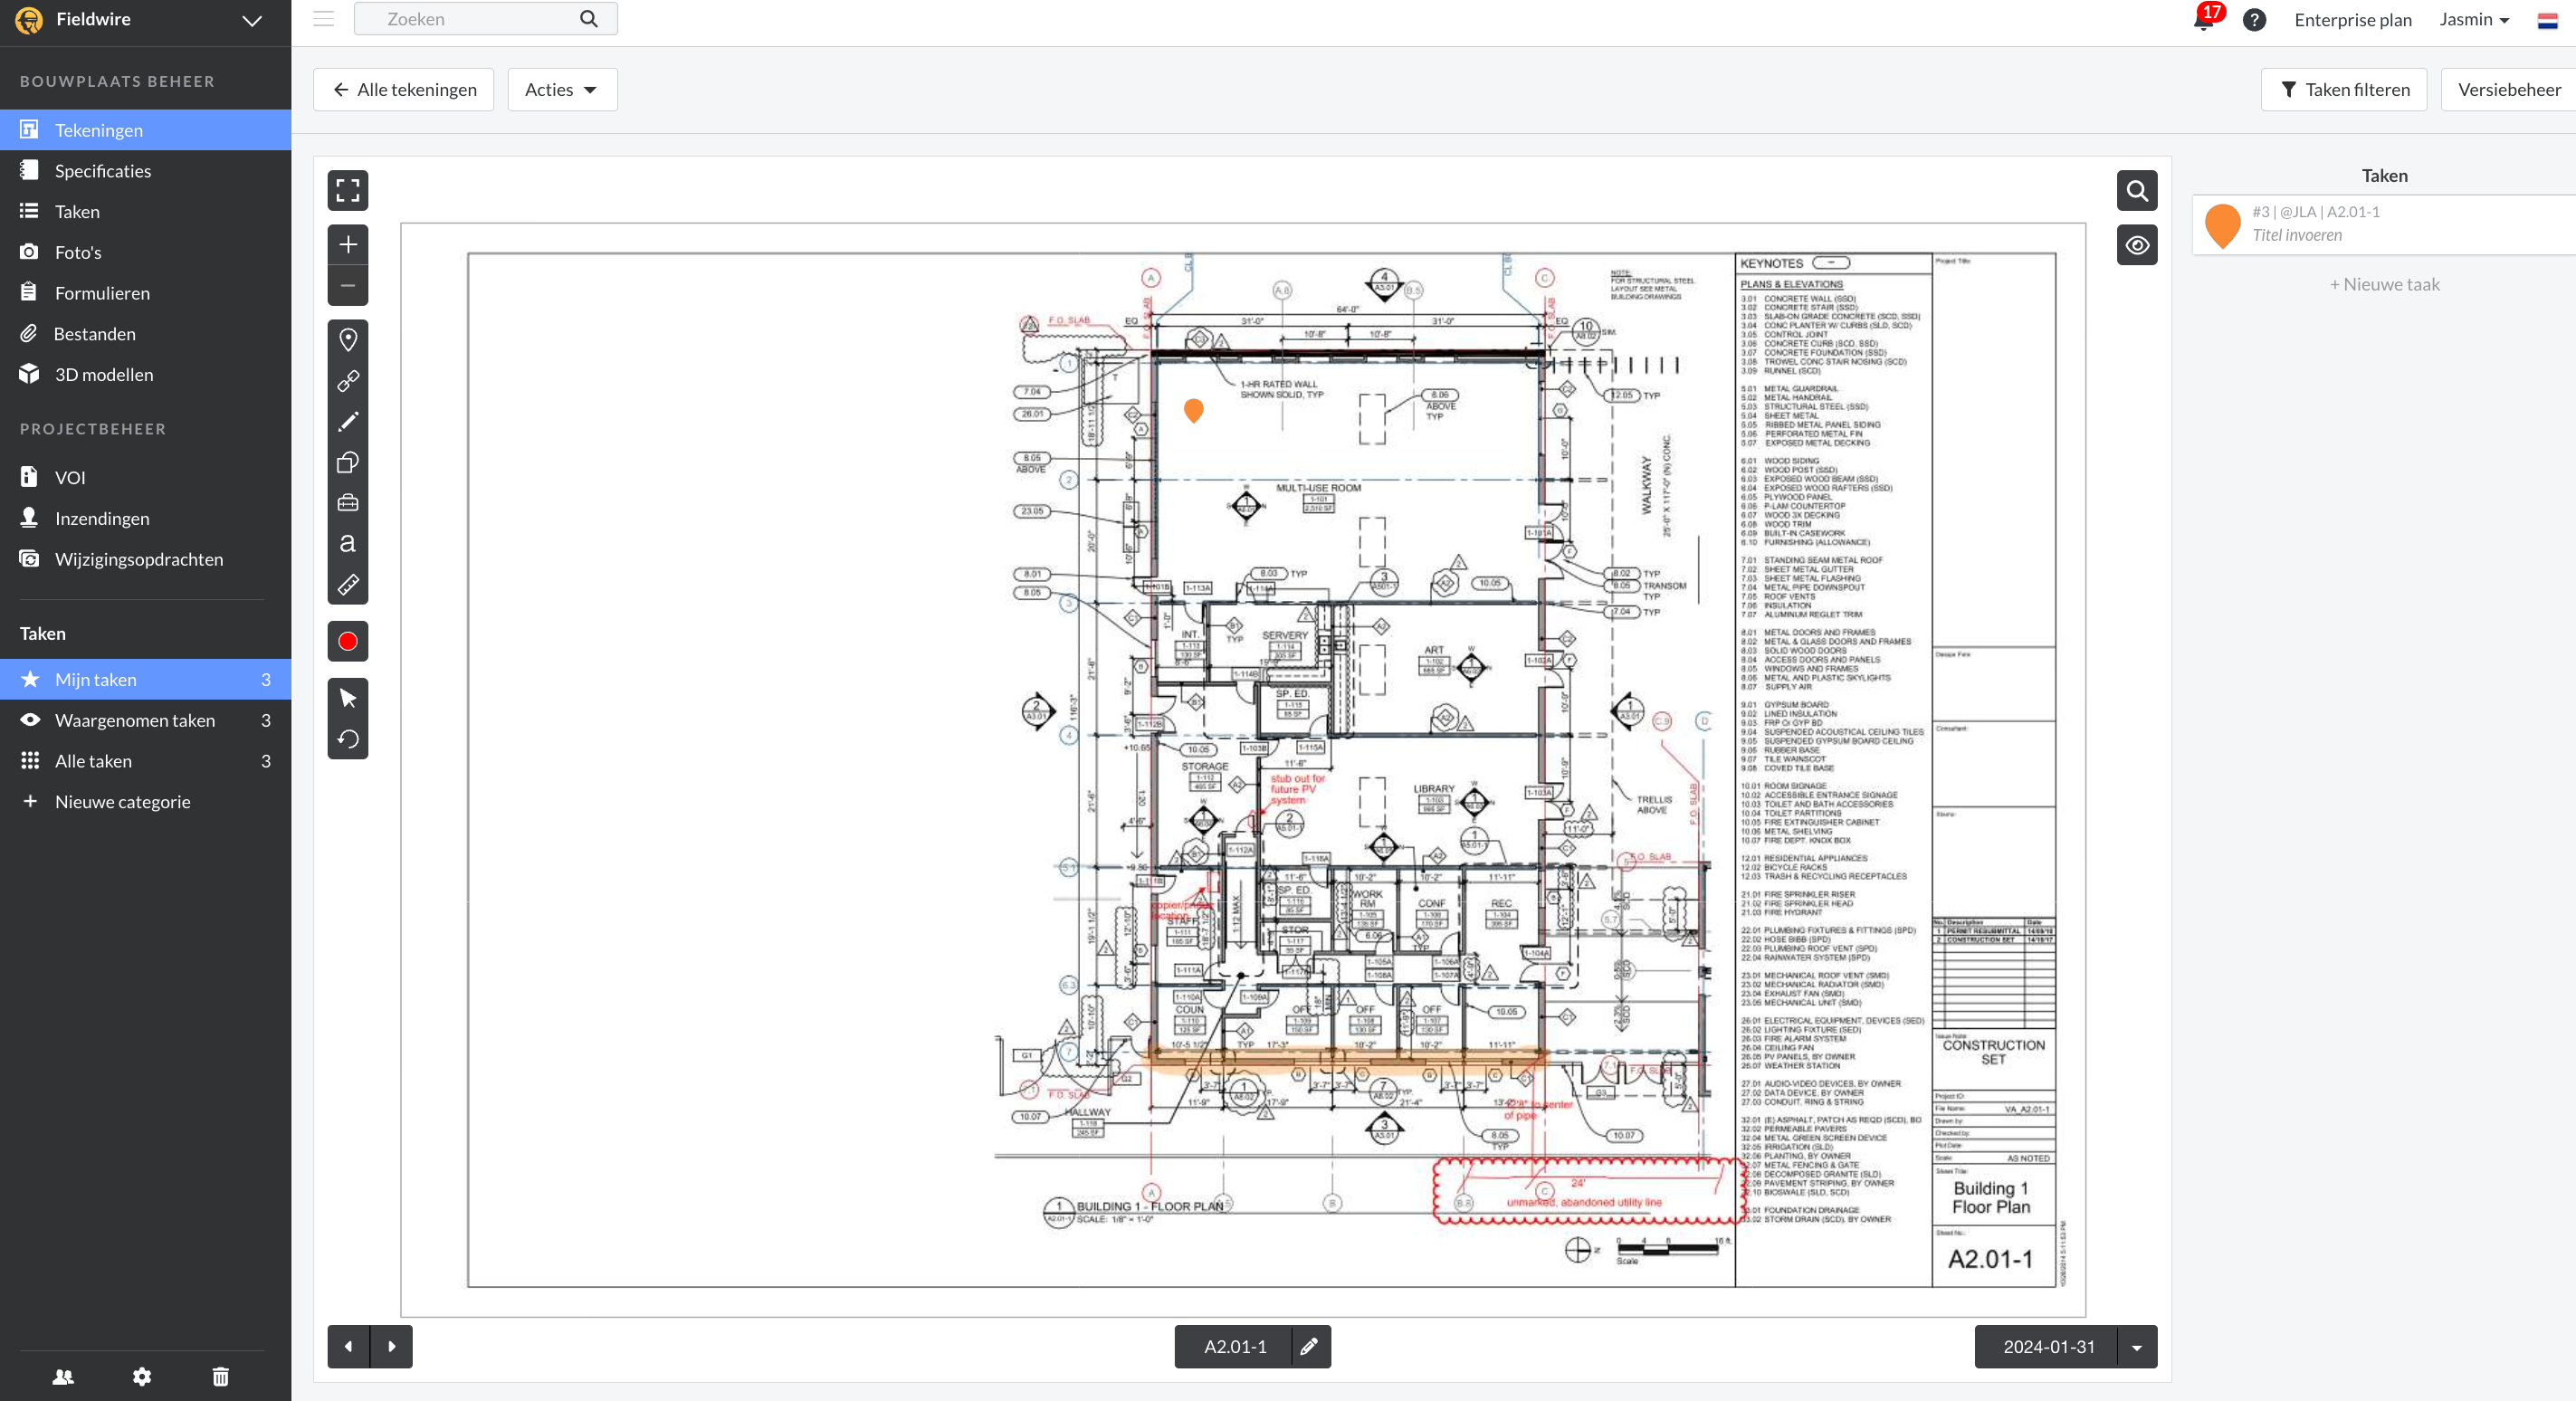Select the task pin placement tool
This screenshot has width=2576, height=1401.
pyautogui.click(x=347, y=340)
